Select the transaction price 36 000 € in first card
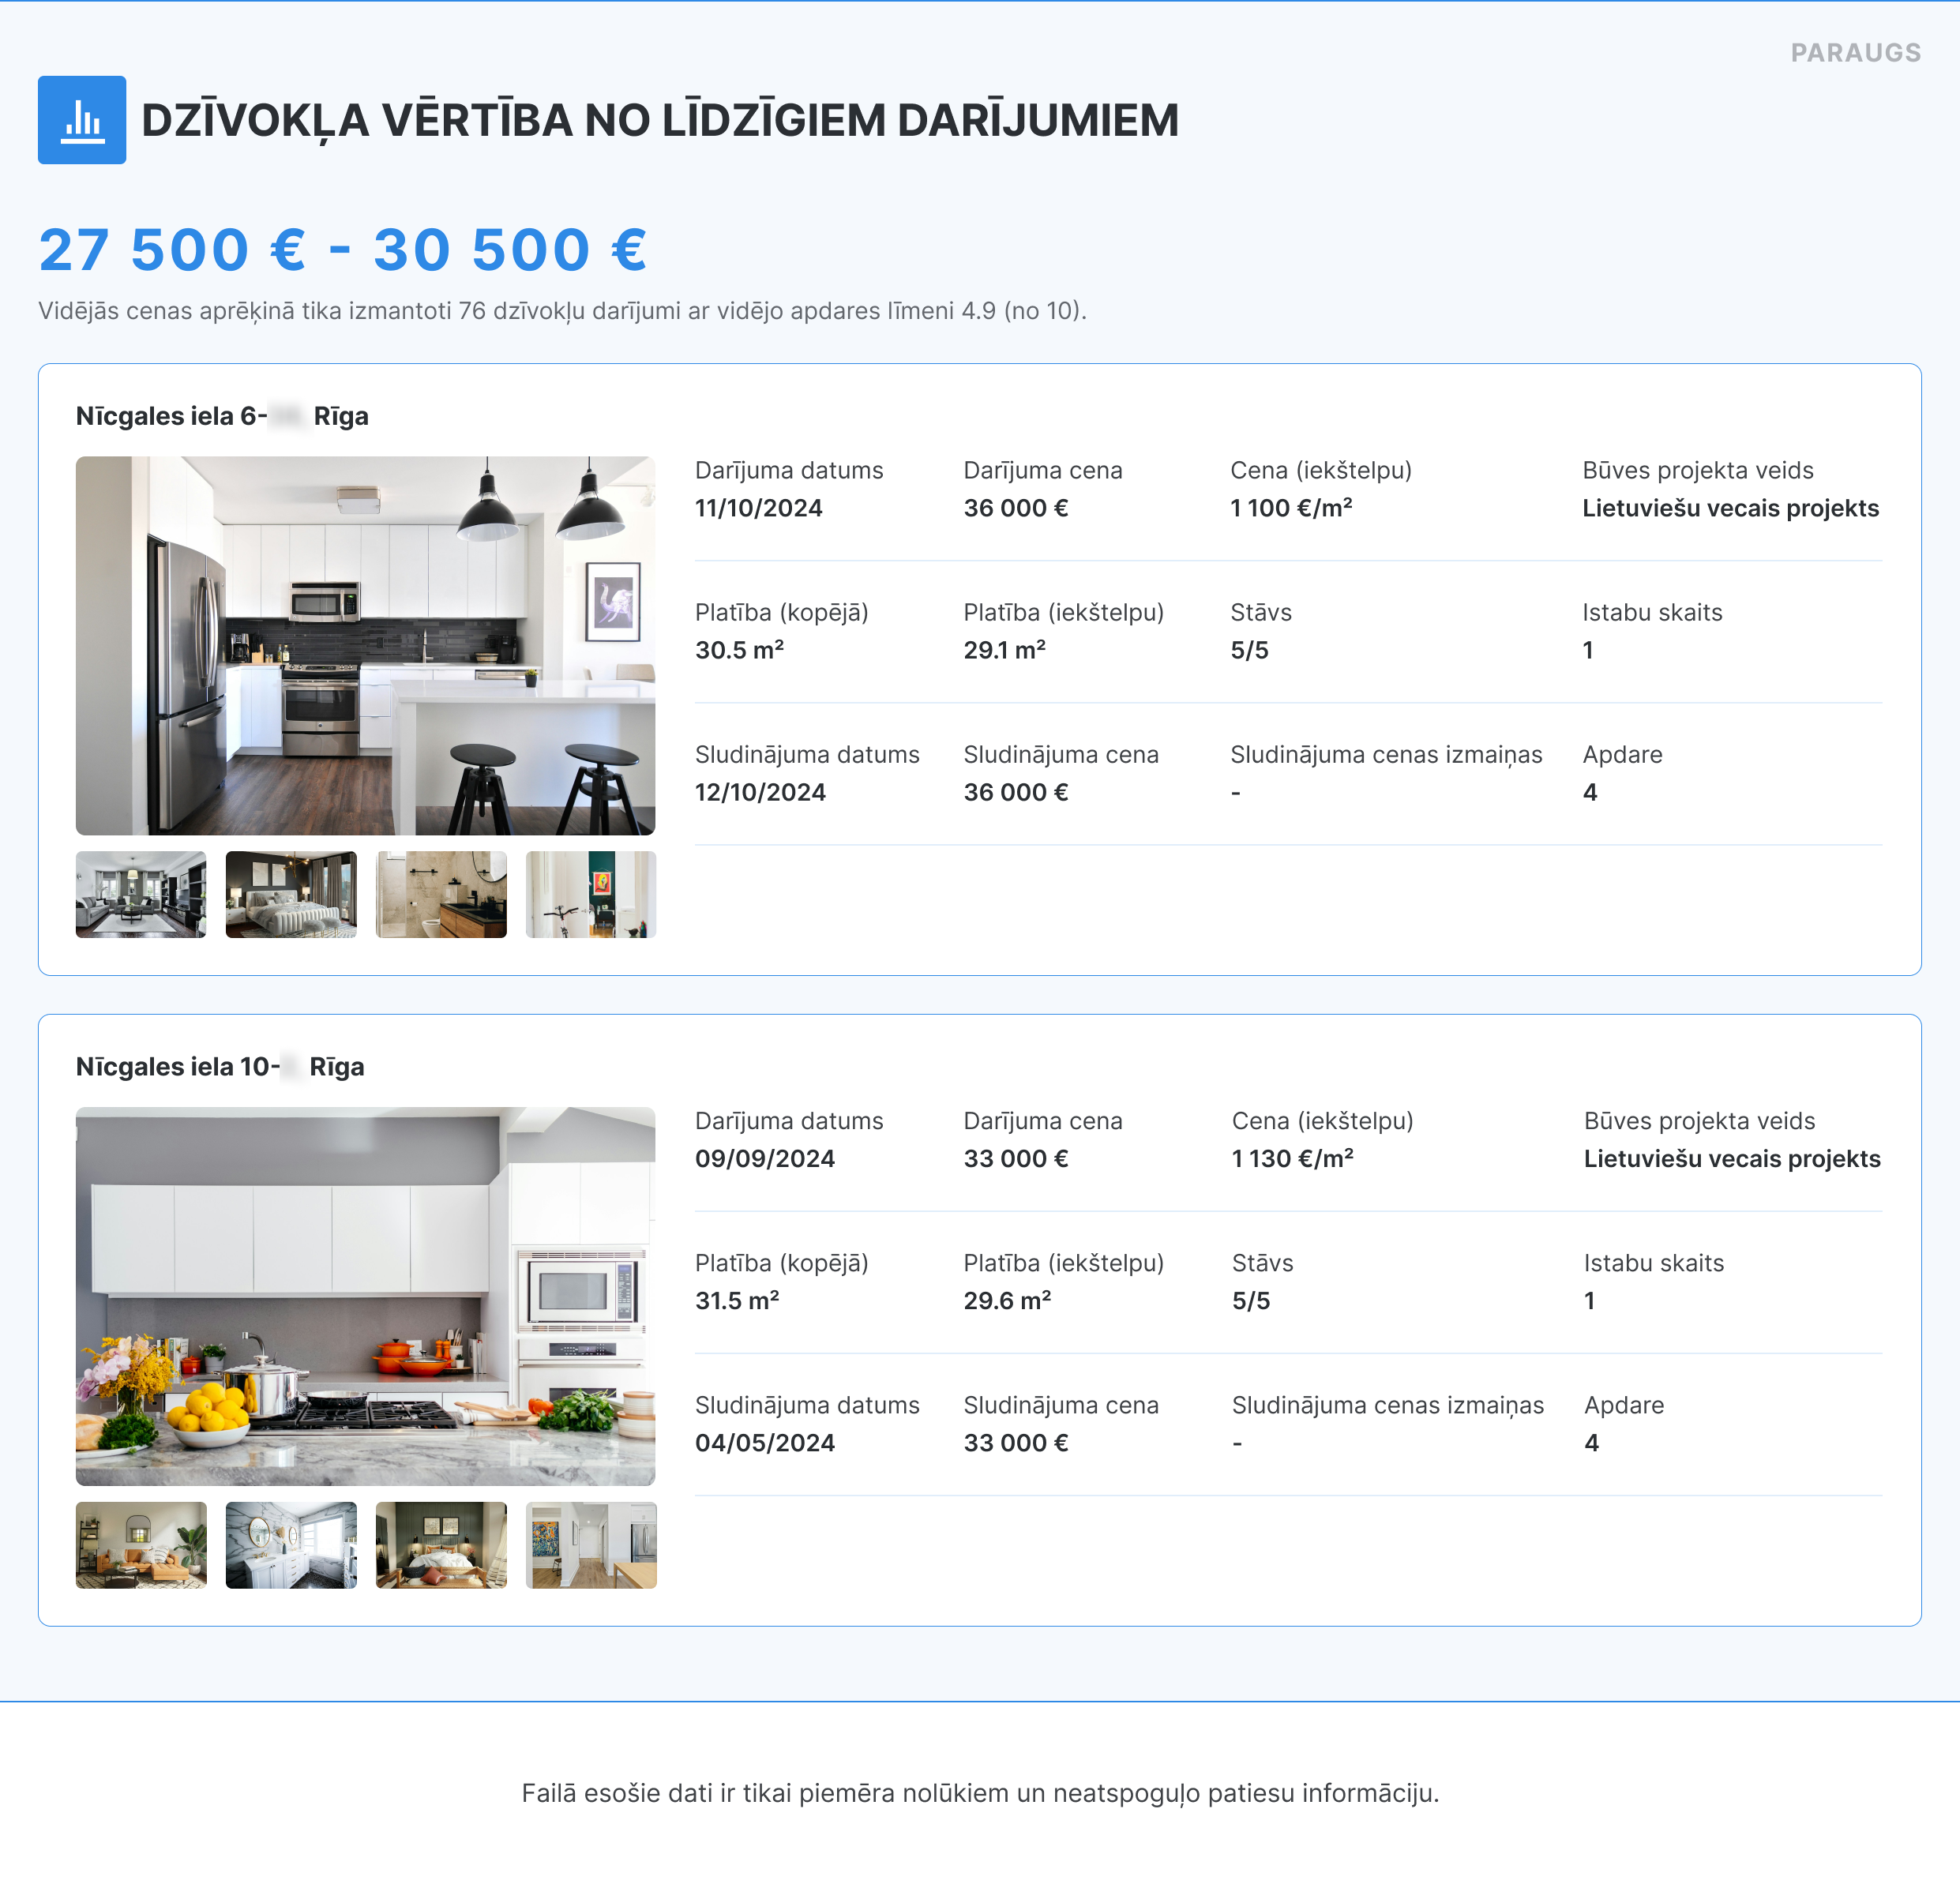Image resolution: width=1960 pixels, height=1884 pixels. (x=1016, y=508)
